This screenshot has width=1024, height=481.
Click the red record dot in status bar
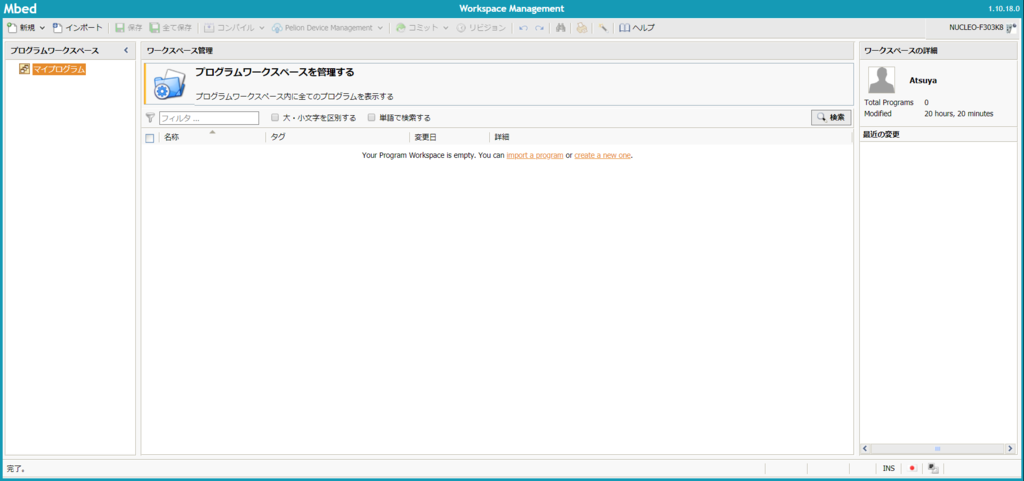coord(912,469)
